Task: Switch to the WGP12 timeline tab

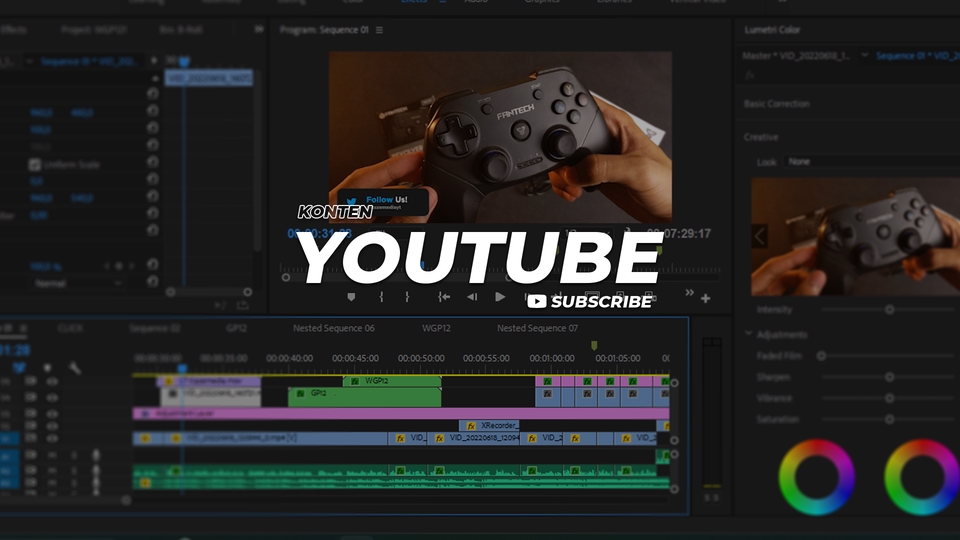Action: click(436, 328)
